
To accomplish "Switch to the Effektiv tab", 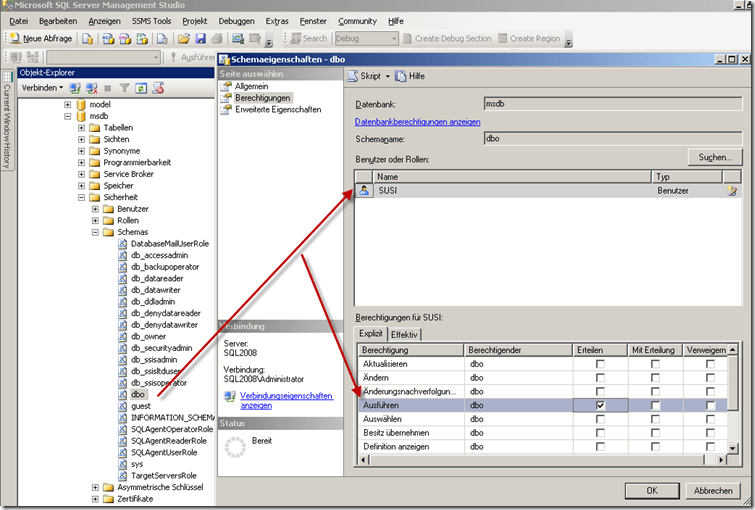I will click(404, 334).
